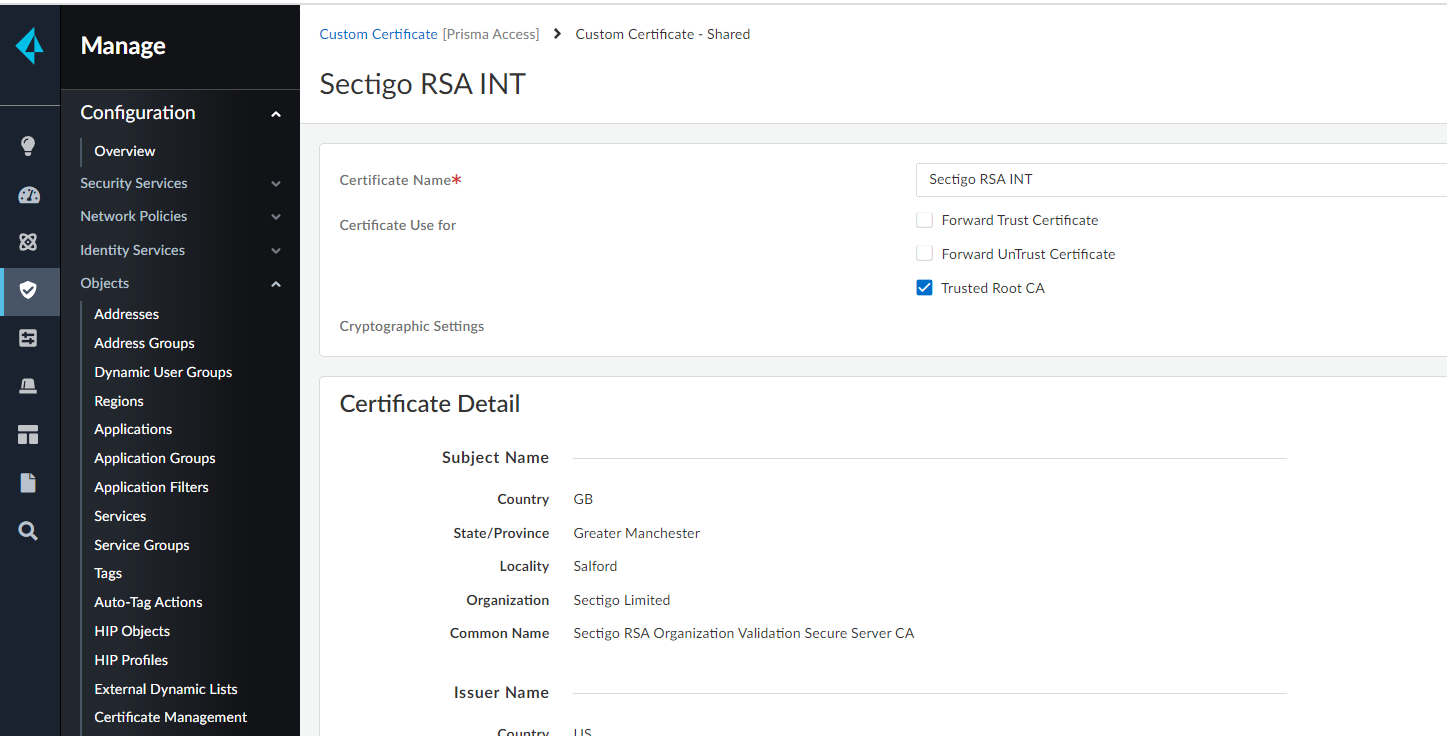This screenshot has width=1447, height=736.
Task: Check the Forward UnTrust Certificate option
Action: (x=925, y=254)
